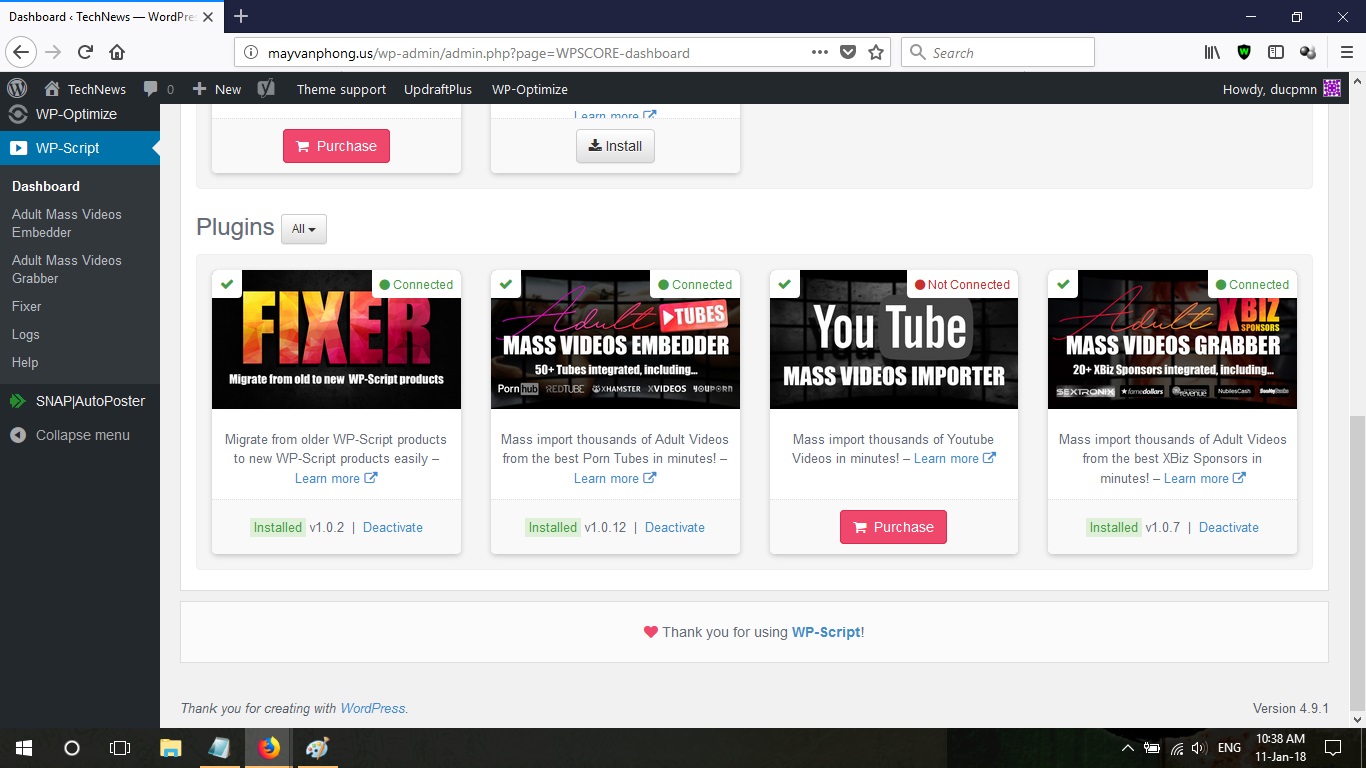
Task: Deactivate the Fixer plugin
Action: [x=393, y=527]
